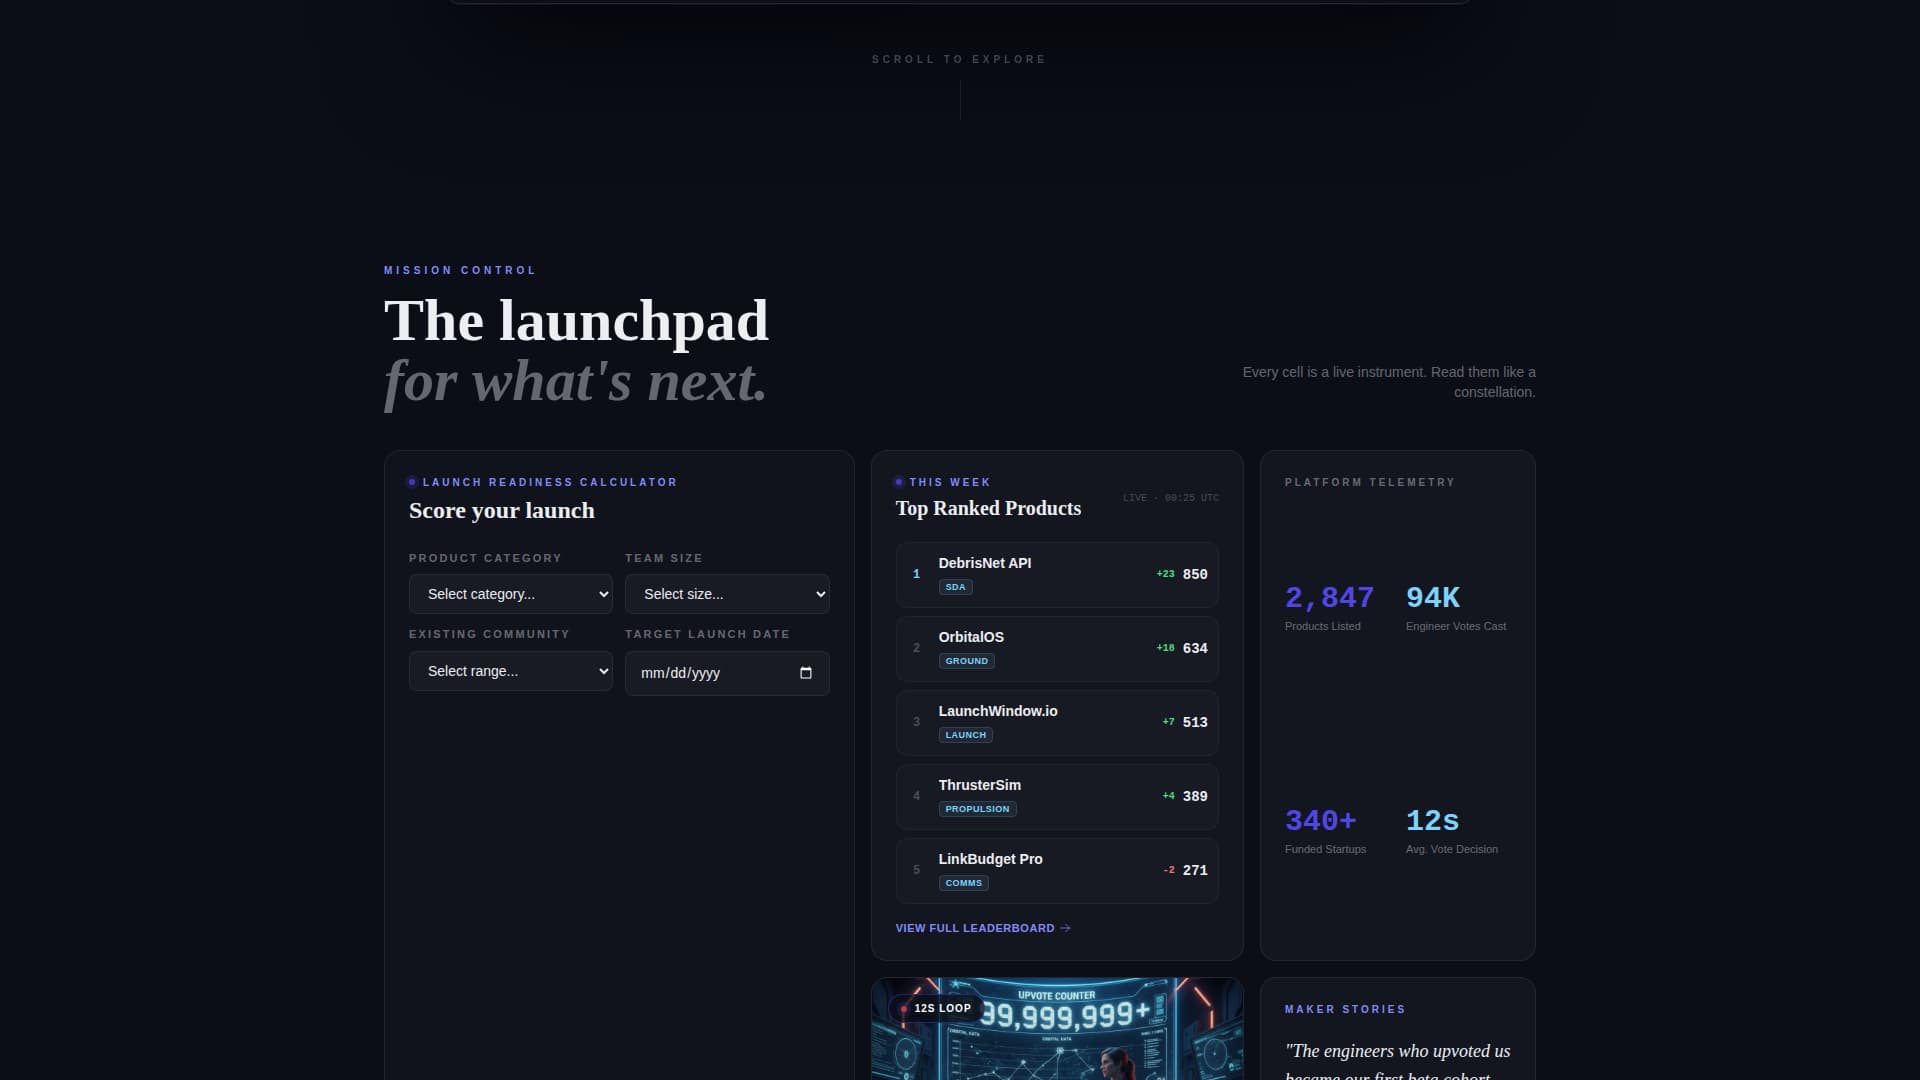
Task: Click the GROUND category tag
Action: click(967, 661)
